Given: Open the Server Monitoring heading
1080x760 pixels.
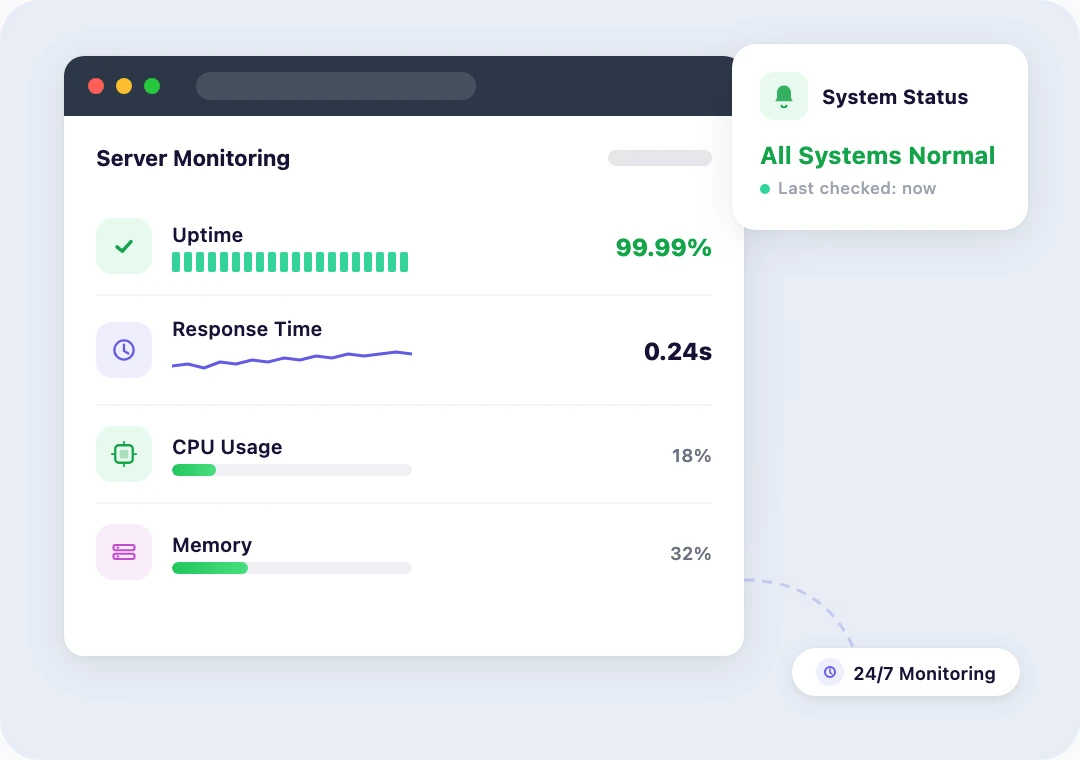Looking at the screenshot, I should pyautogui.click(x=193, y=158).
